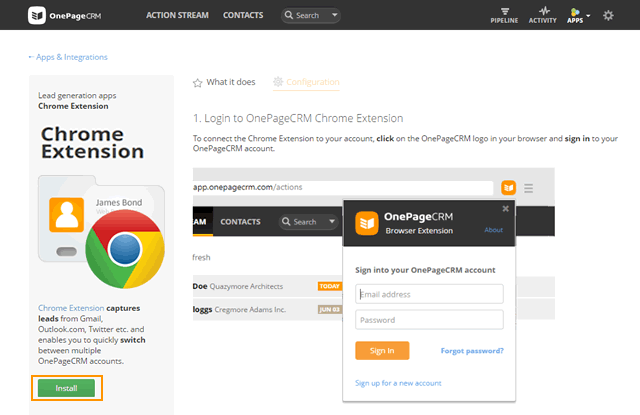This screenshot has width=640, height=415.
Task: Close the Browser Extension popup
Action: tap(505, 209)
